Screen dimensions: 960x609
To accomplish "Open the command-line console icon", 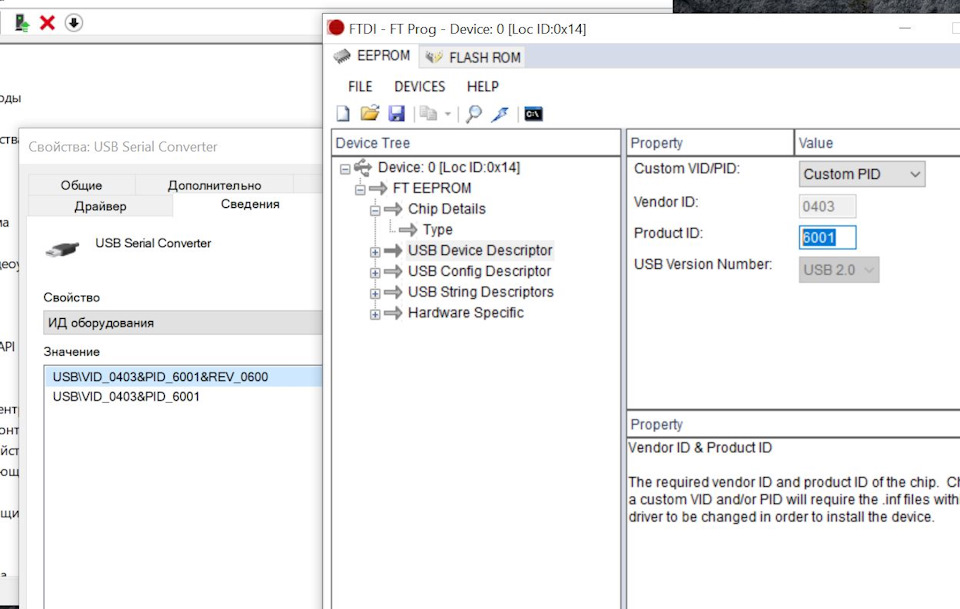I will pyautogui.click(x=533, y=114).
